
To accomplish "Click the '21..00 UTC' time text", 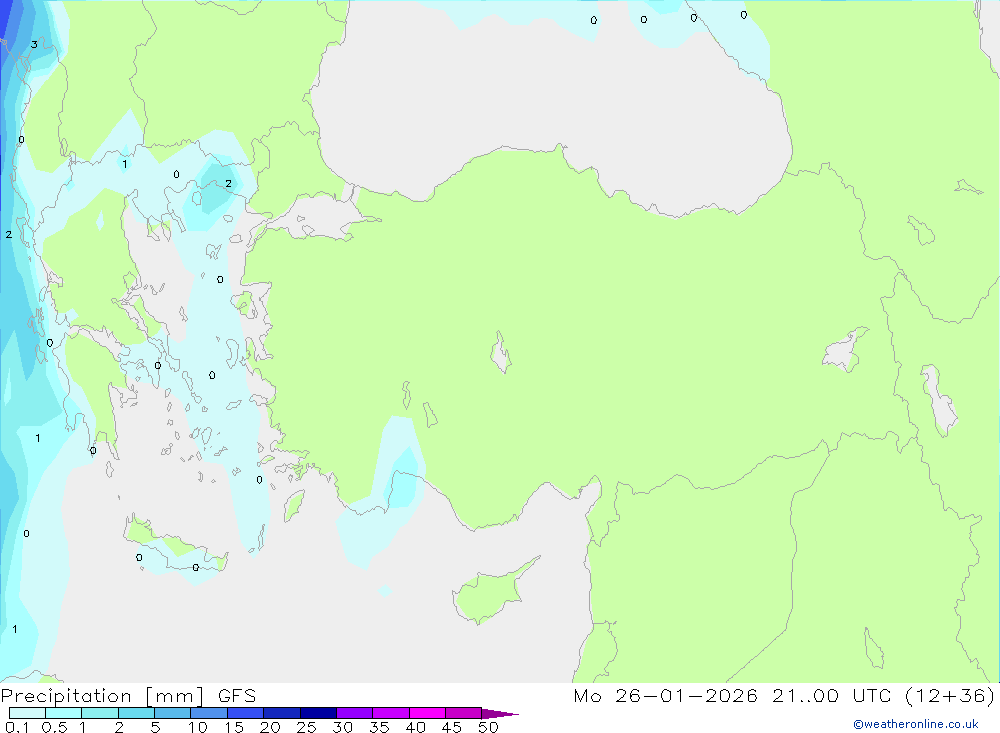I will pyautogui.click(x=834, y=696).
